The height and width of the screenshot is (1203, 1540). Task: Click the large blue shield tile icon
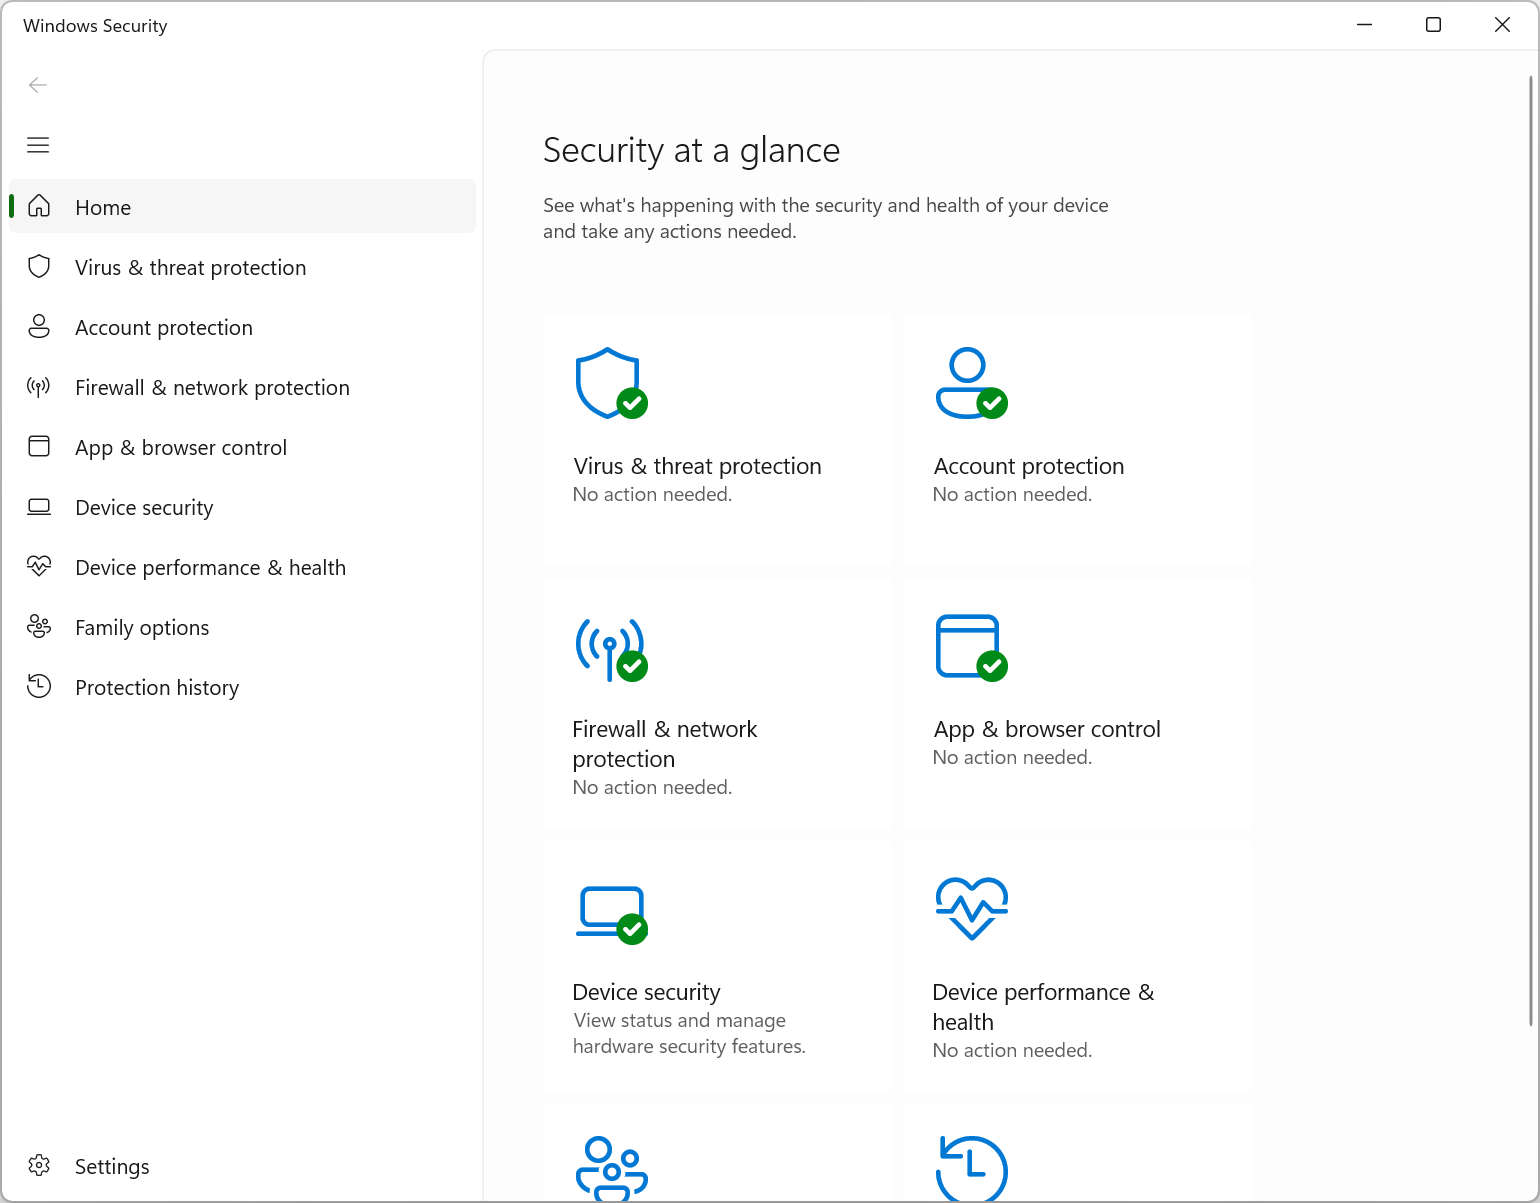(x=611, y=383)
